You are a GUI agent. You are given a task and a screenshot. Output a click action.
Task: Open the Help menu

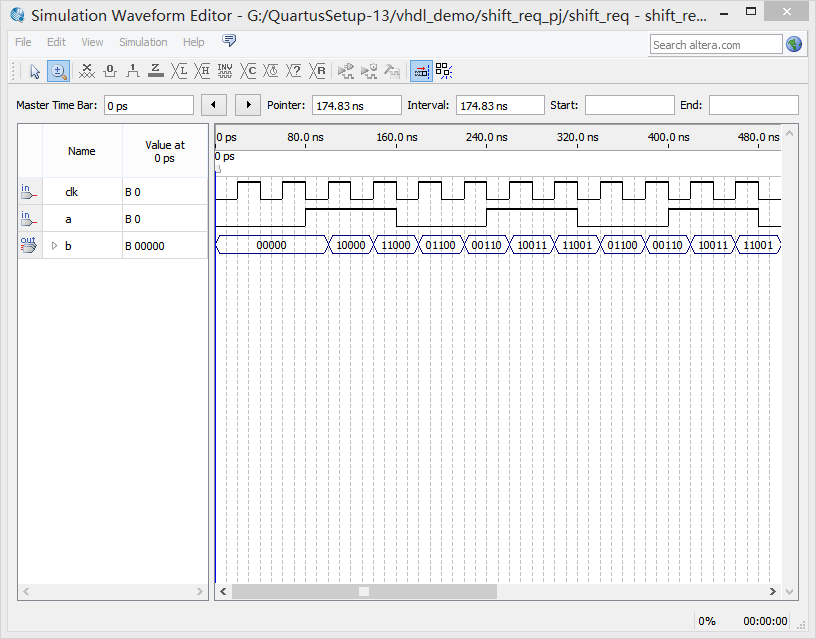(194, 42)
